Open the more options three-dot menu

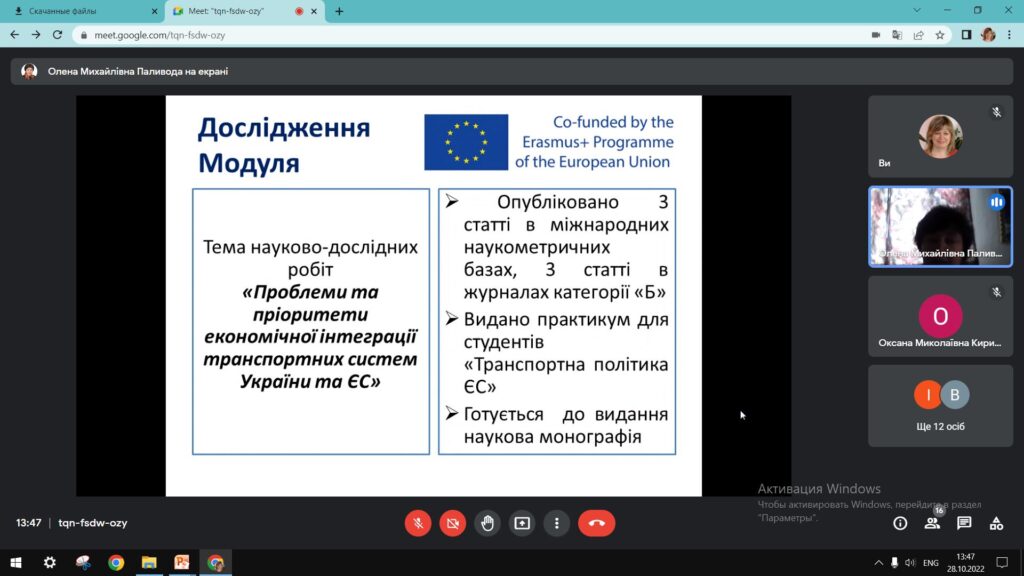tap(557, 523)
